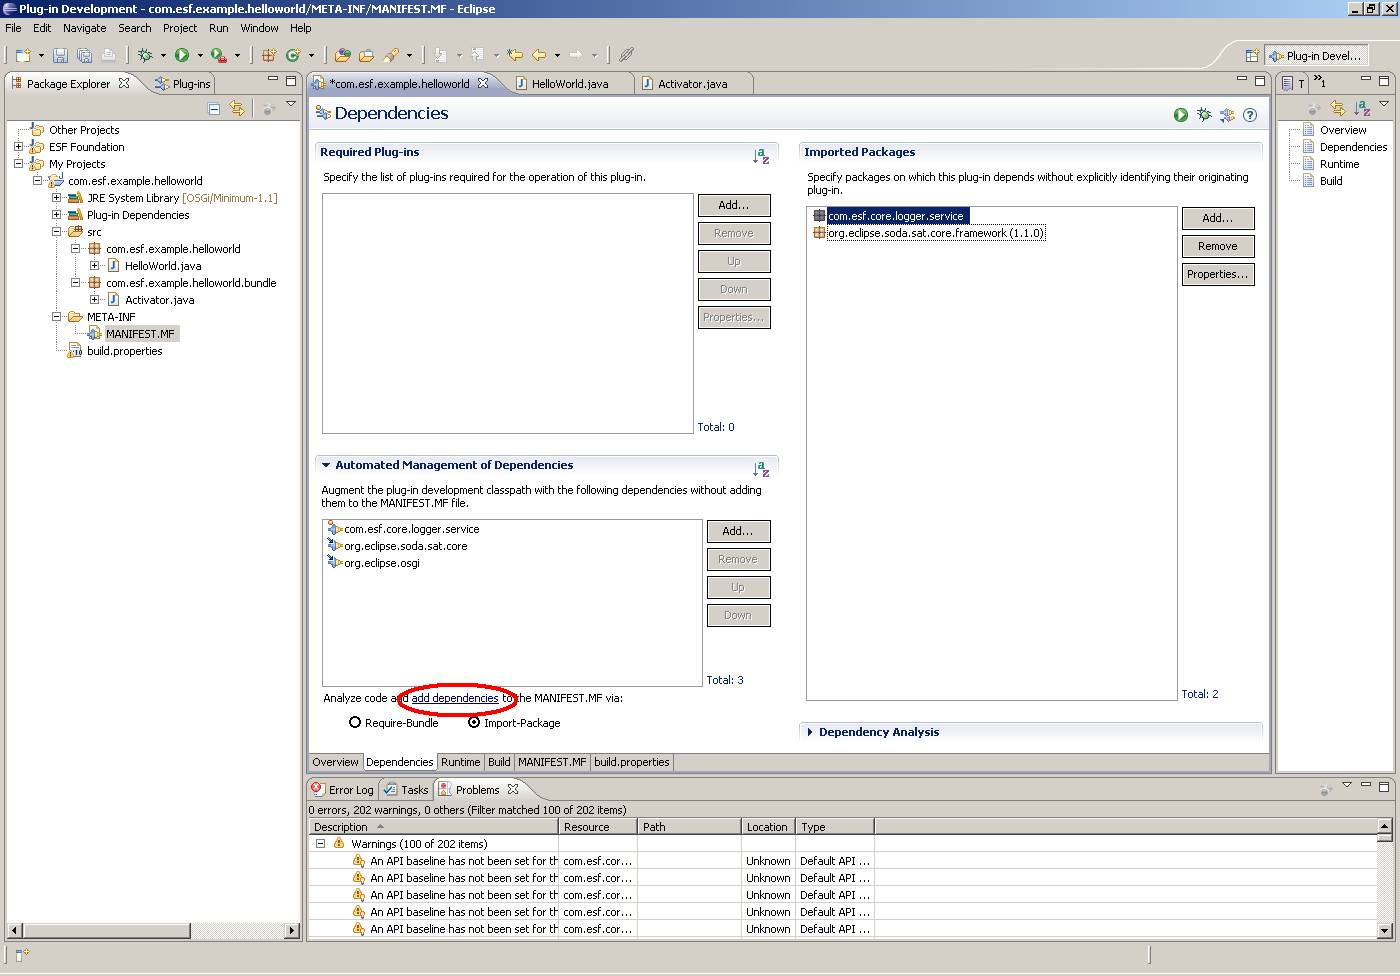The image size is (1400, 976).
Task: Close the Package Explorer view tab
Action: pos(124,83)
